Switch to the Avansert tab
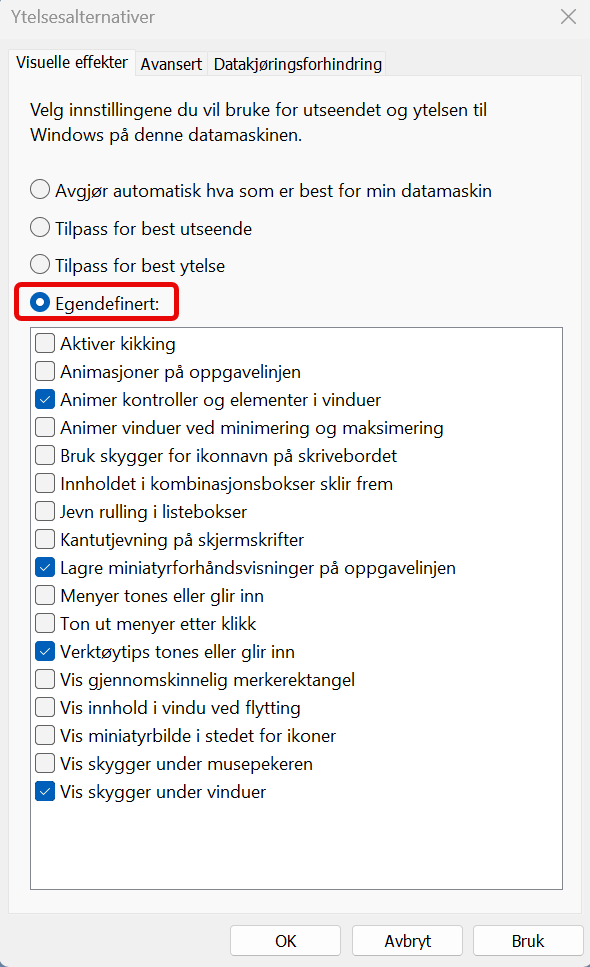This screenshot has height=967, width=590. point(171,63)
